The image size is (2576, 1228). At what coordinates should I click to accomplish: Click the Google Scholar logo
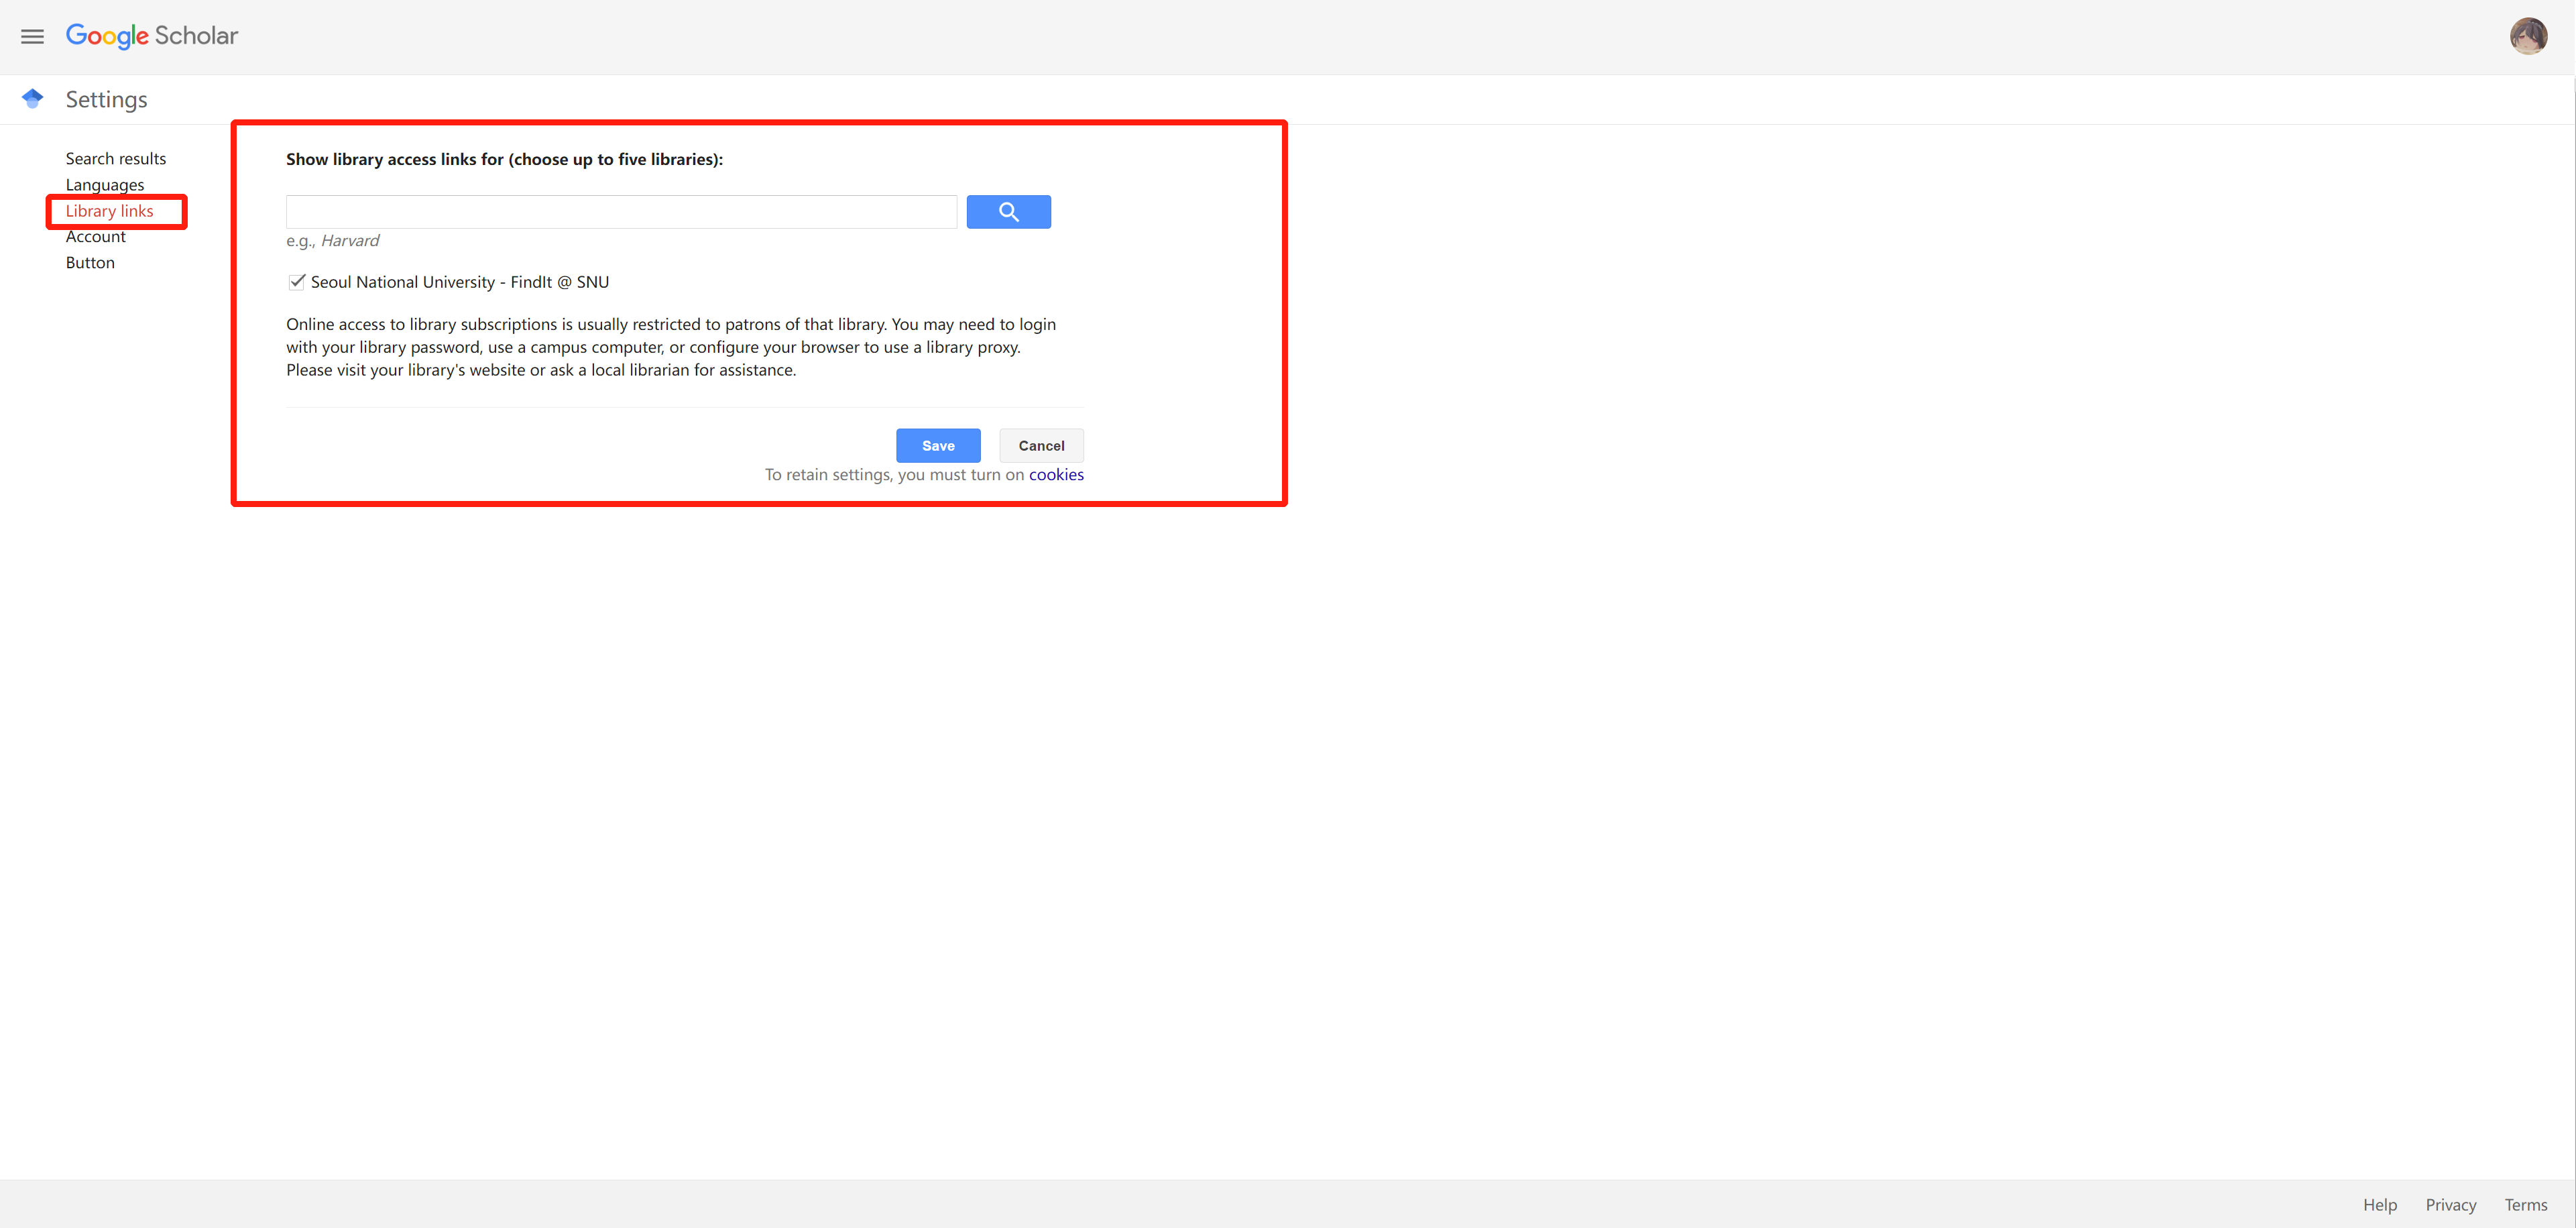pyautogui.click(x=152, y=36)
